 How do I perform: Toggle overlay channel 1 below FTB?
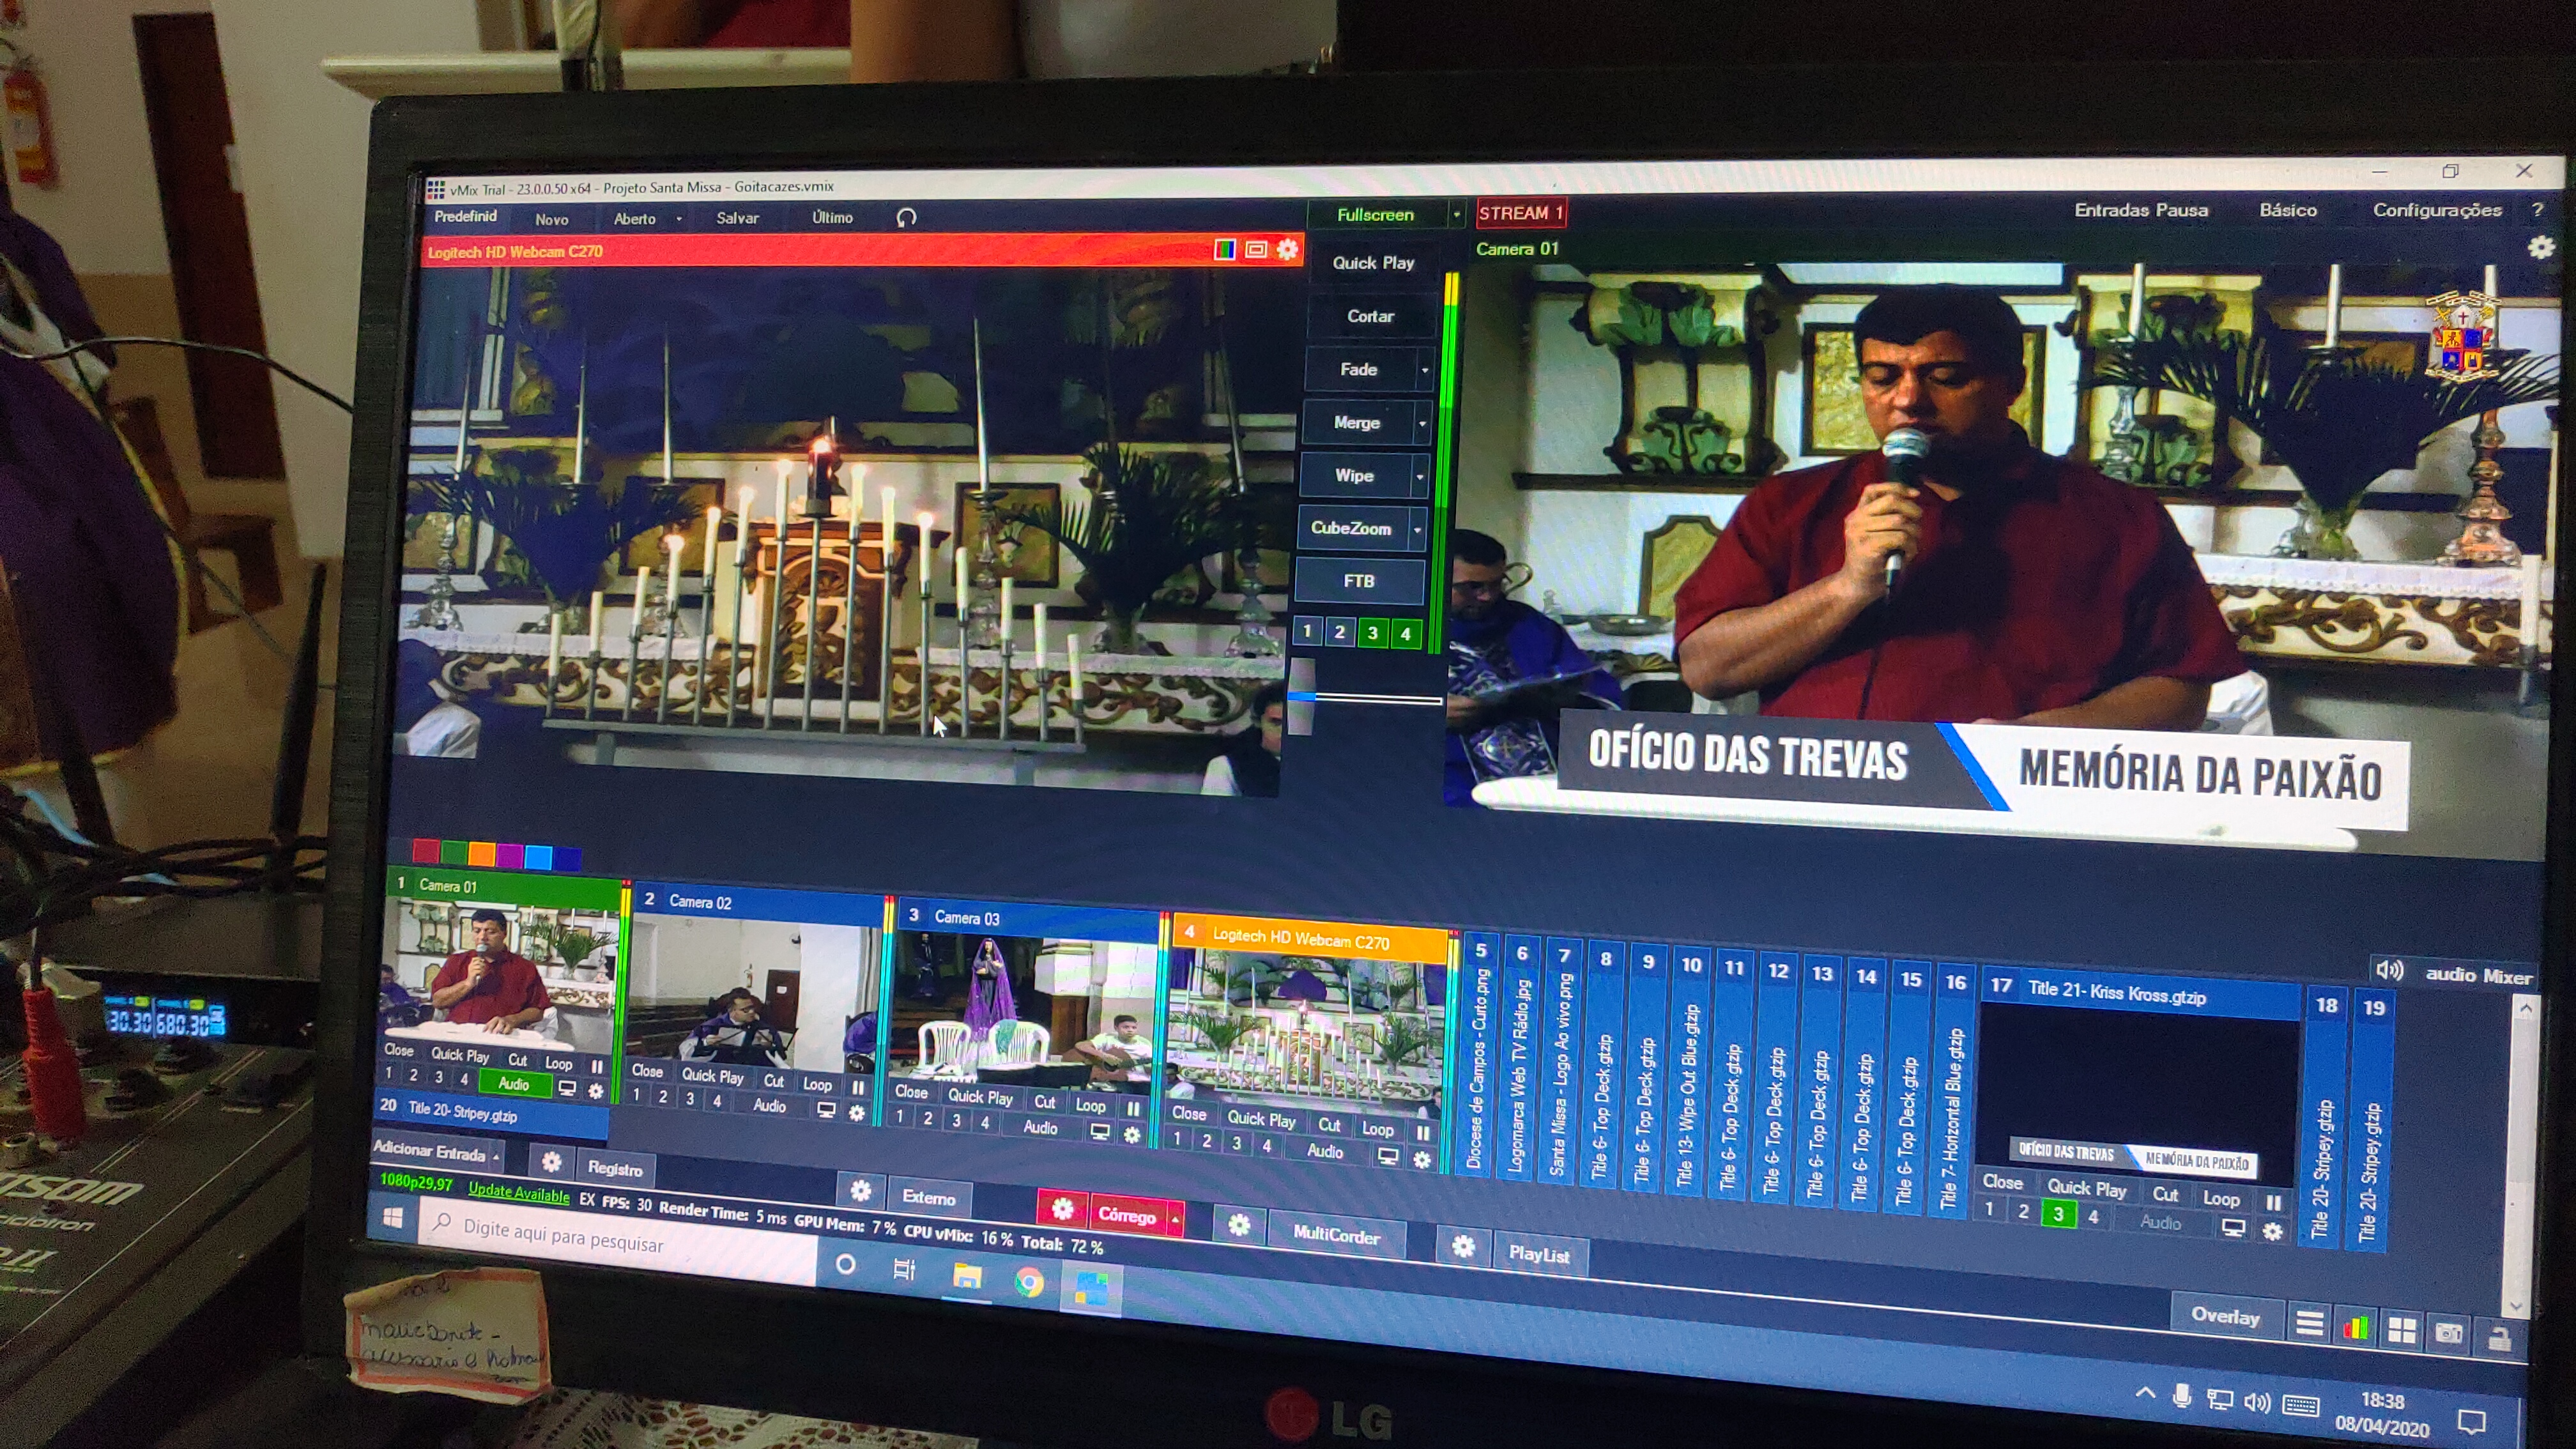point(1307,630)
